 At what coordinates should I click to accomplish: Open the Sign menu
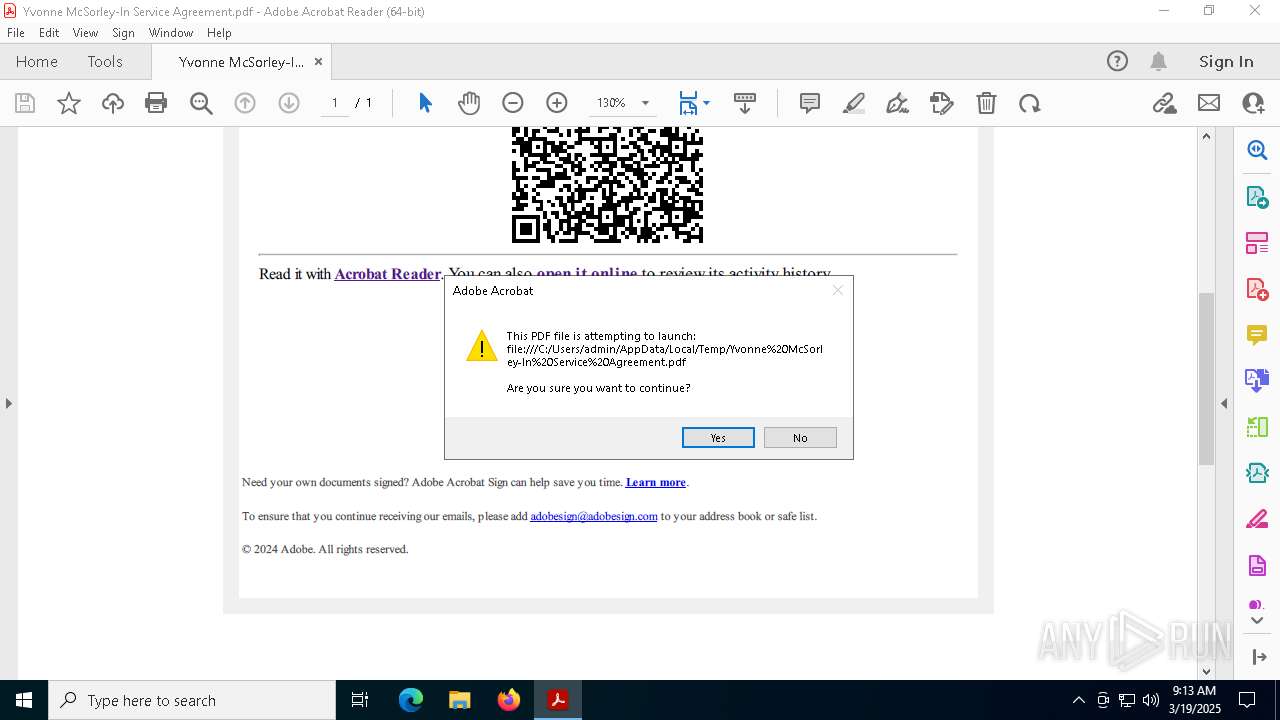point(123,33)
